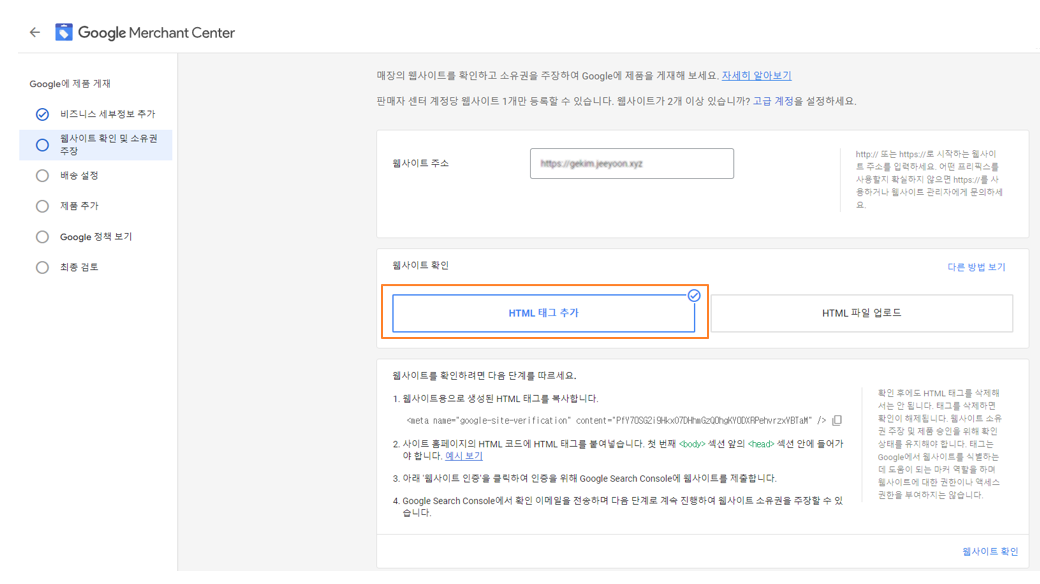Click the circle beside Google 정책 보기
The width and height of the screenshot is (1040, 584).
point(42,237)
